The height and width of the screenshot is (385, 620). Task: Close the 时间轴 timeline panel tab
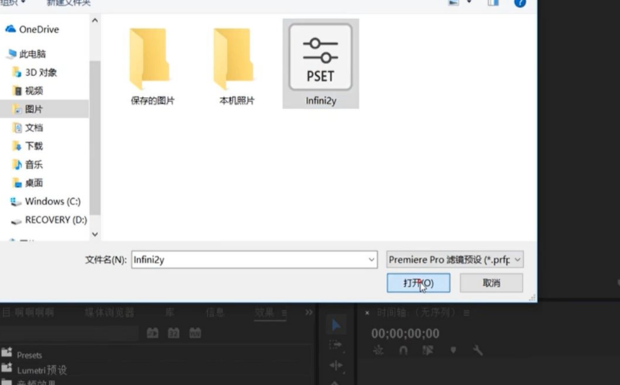pyautogui.click(x=367, y=313)
